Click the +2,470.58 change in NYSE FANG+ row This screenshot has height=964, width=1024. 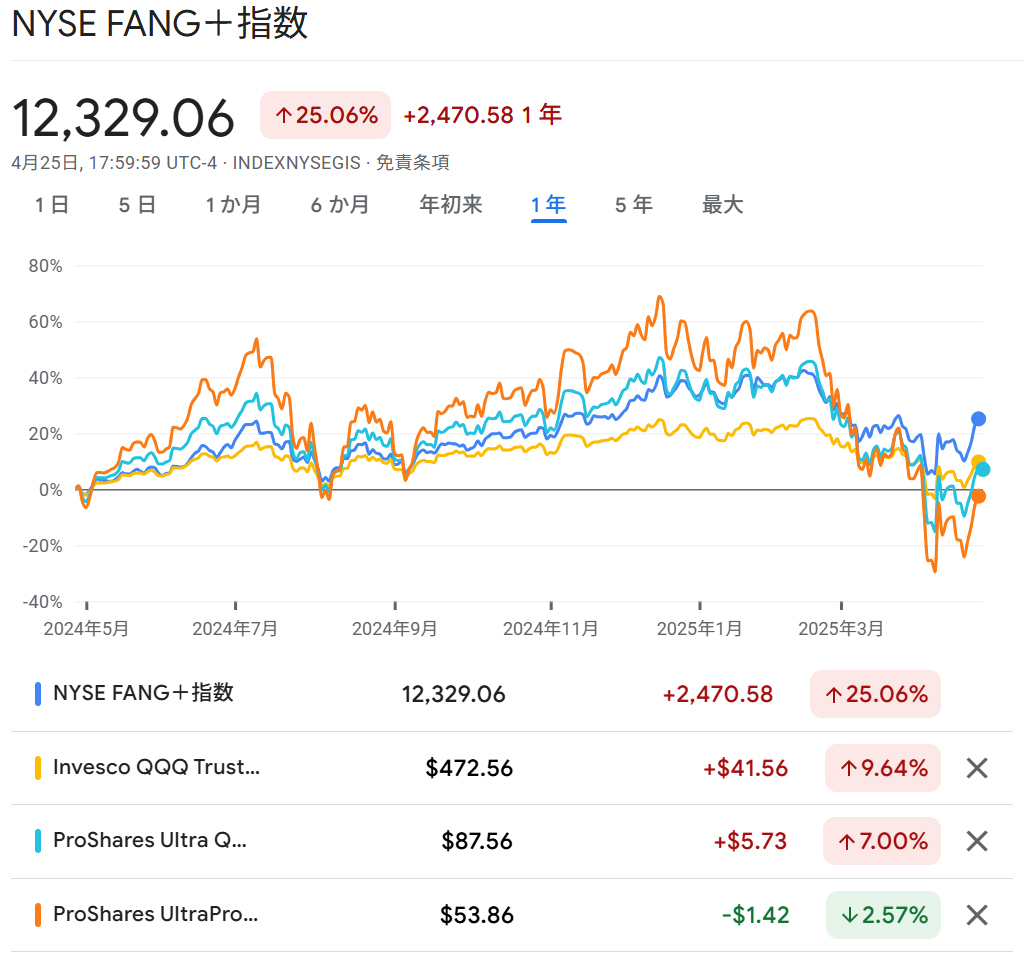(718, 694)
